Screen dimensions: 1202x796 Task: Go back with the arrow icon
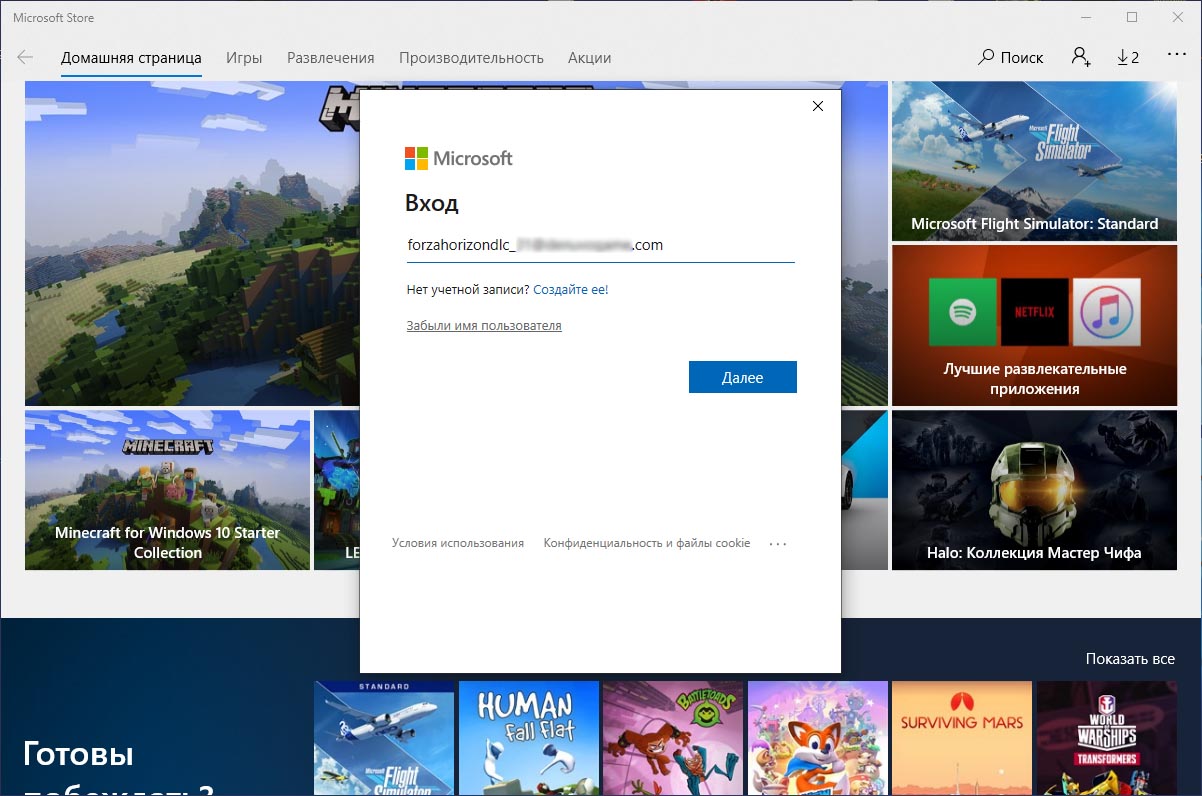pyautogui.click(x=25, y=58)
